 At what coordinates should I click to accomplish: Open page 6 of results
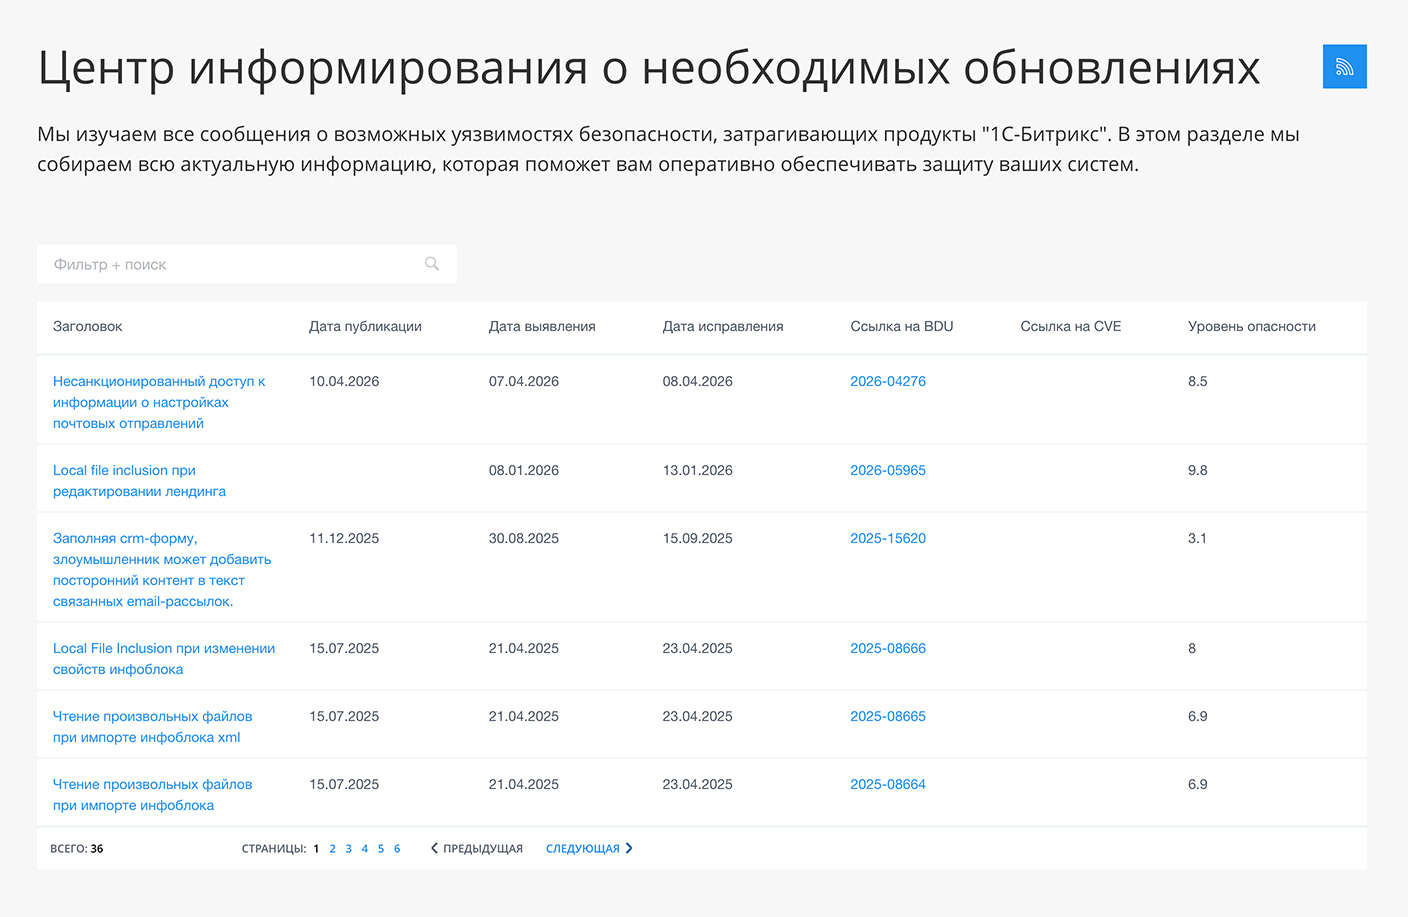pos(397,849)
